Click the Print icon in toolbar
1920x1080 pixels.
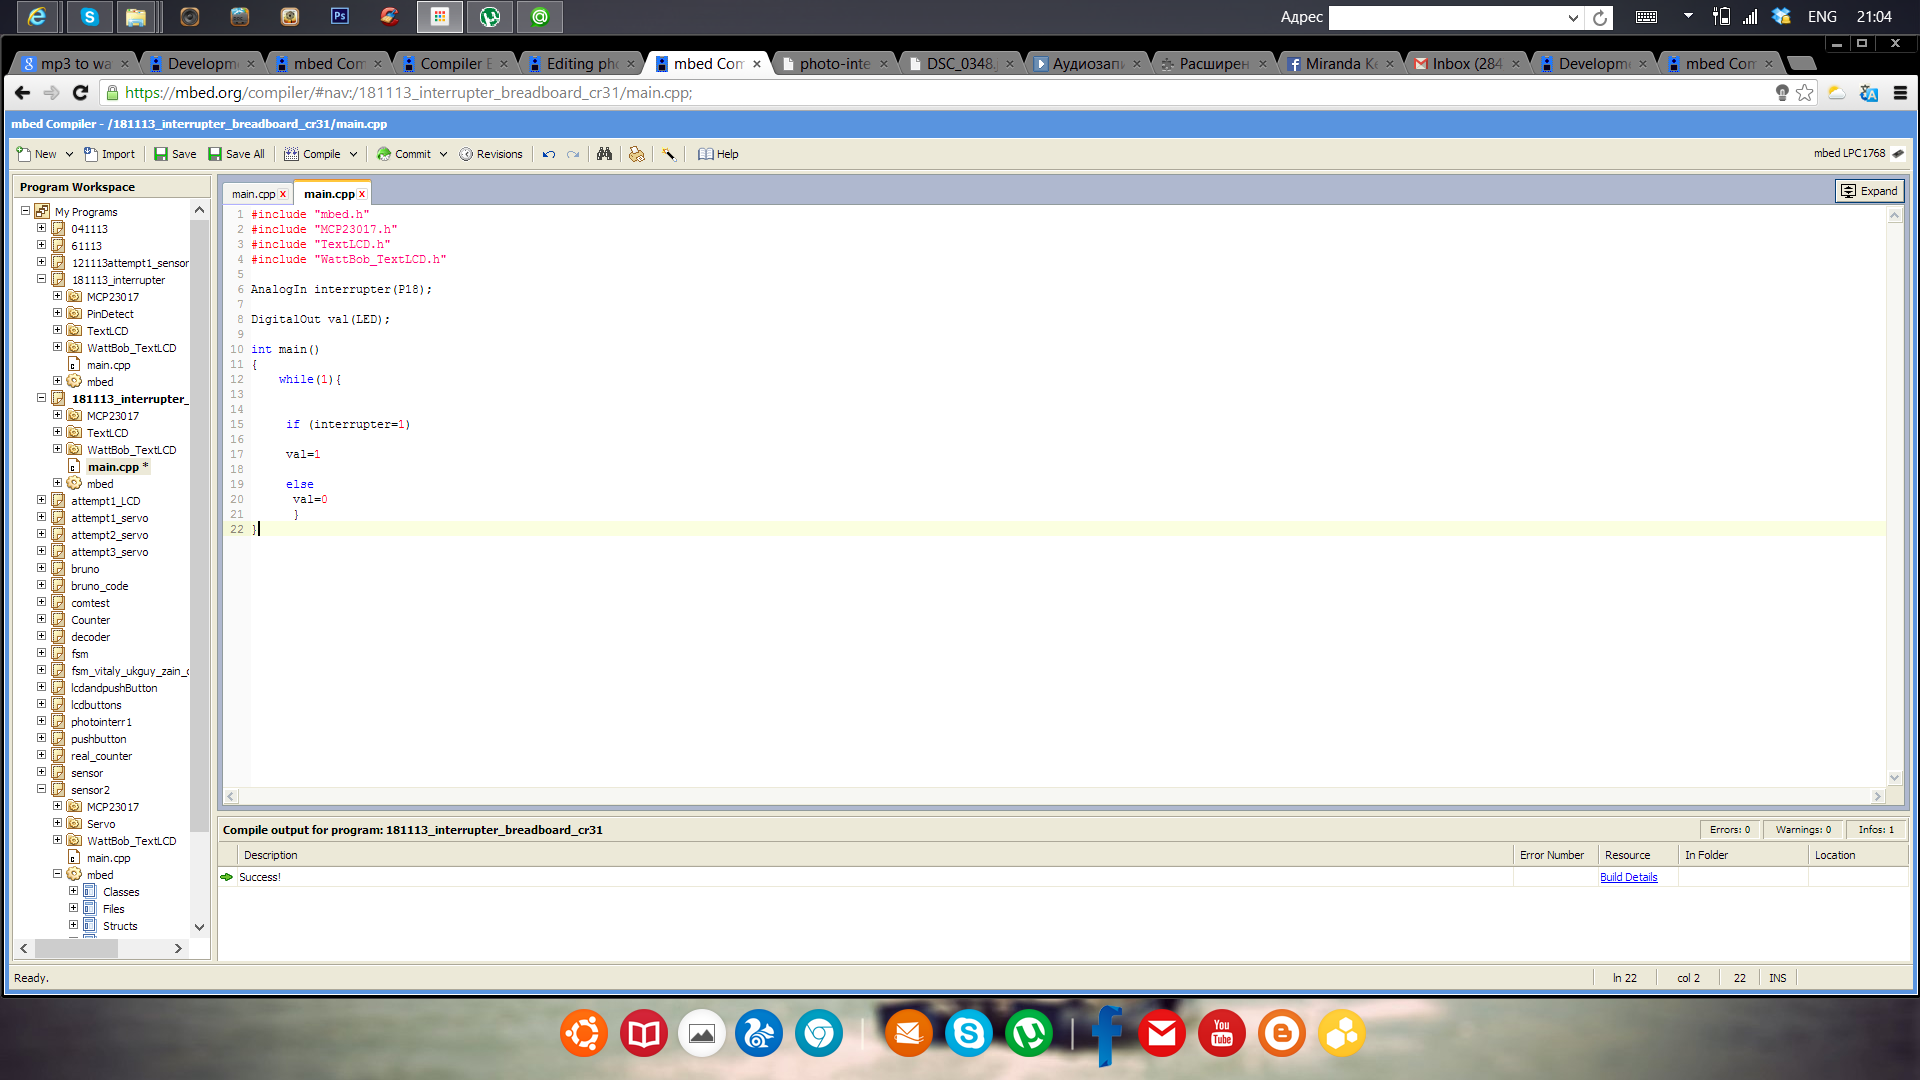tap(636, 154)
